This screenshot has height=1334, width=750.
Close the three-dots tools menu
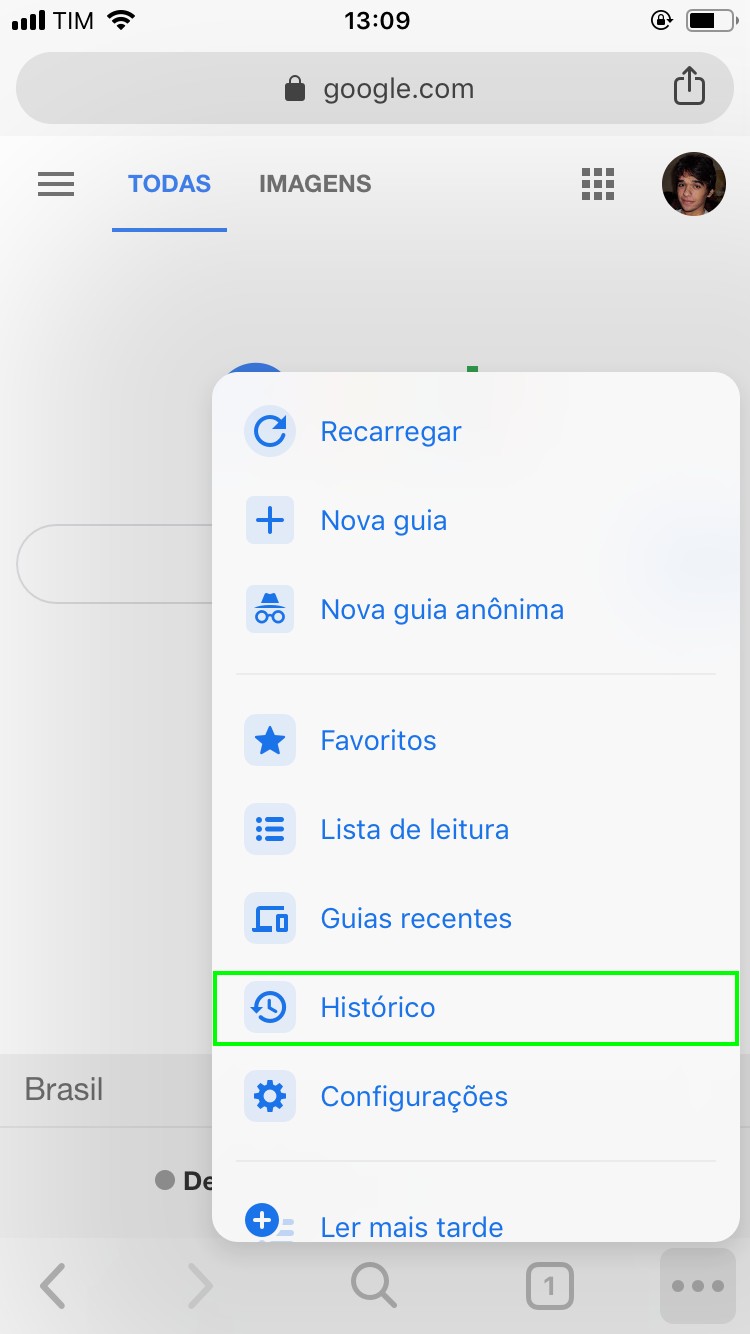[x=698, y=1286]
